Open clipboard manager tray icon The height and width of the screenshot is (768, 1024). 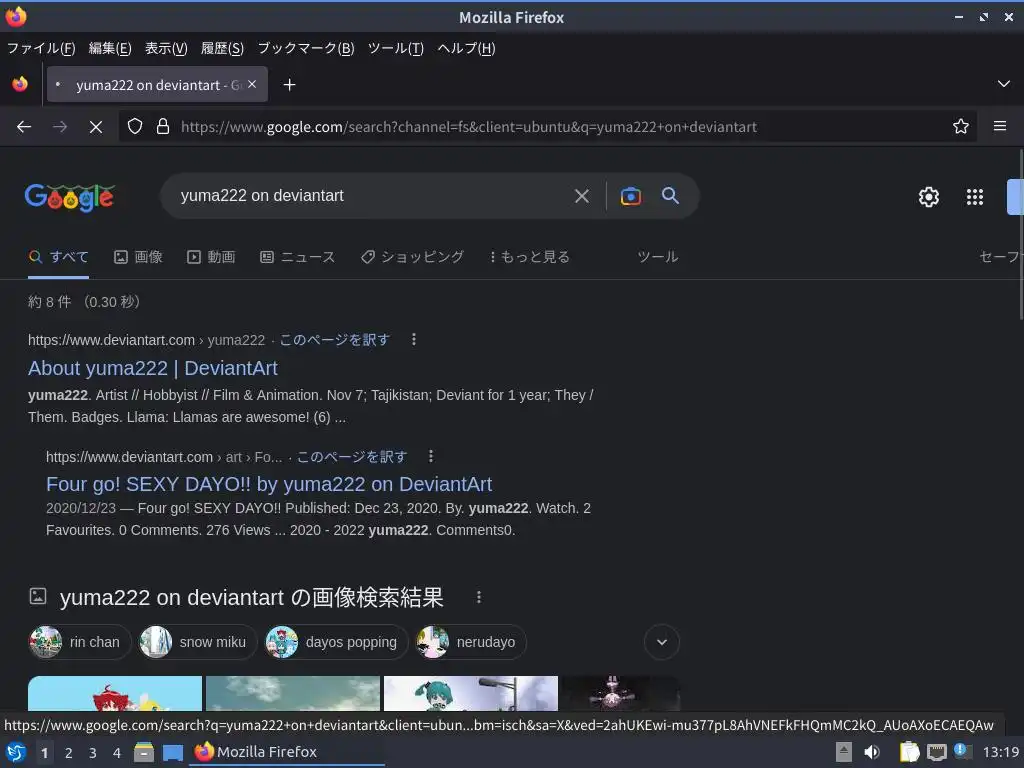pyautogui.click(x=909, y=752)
